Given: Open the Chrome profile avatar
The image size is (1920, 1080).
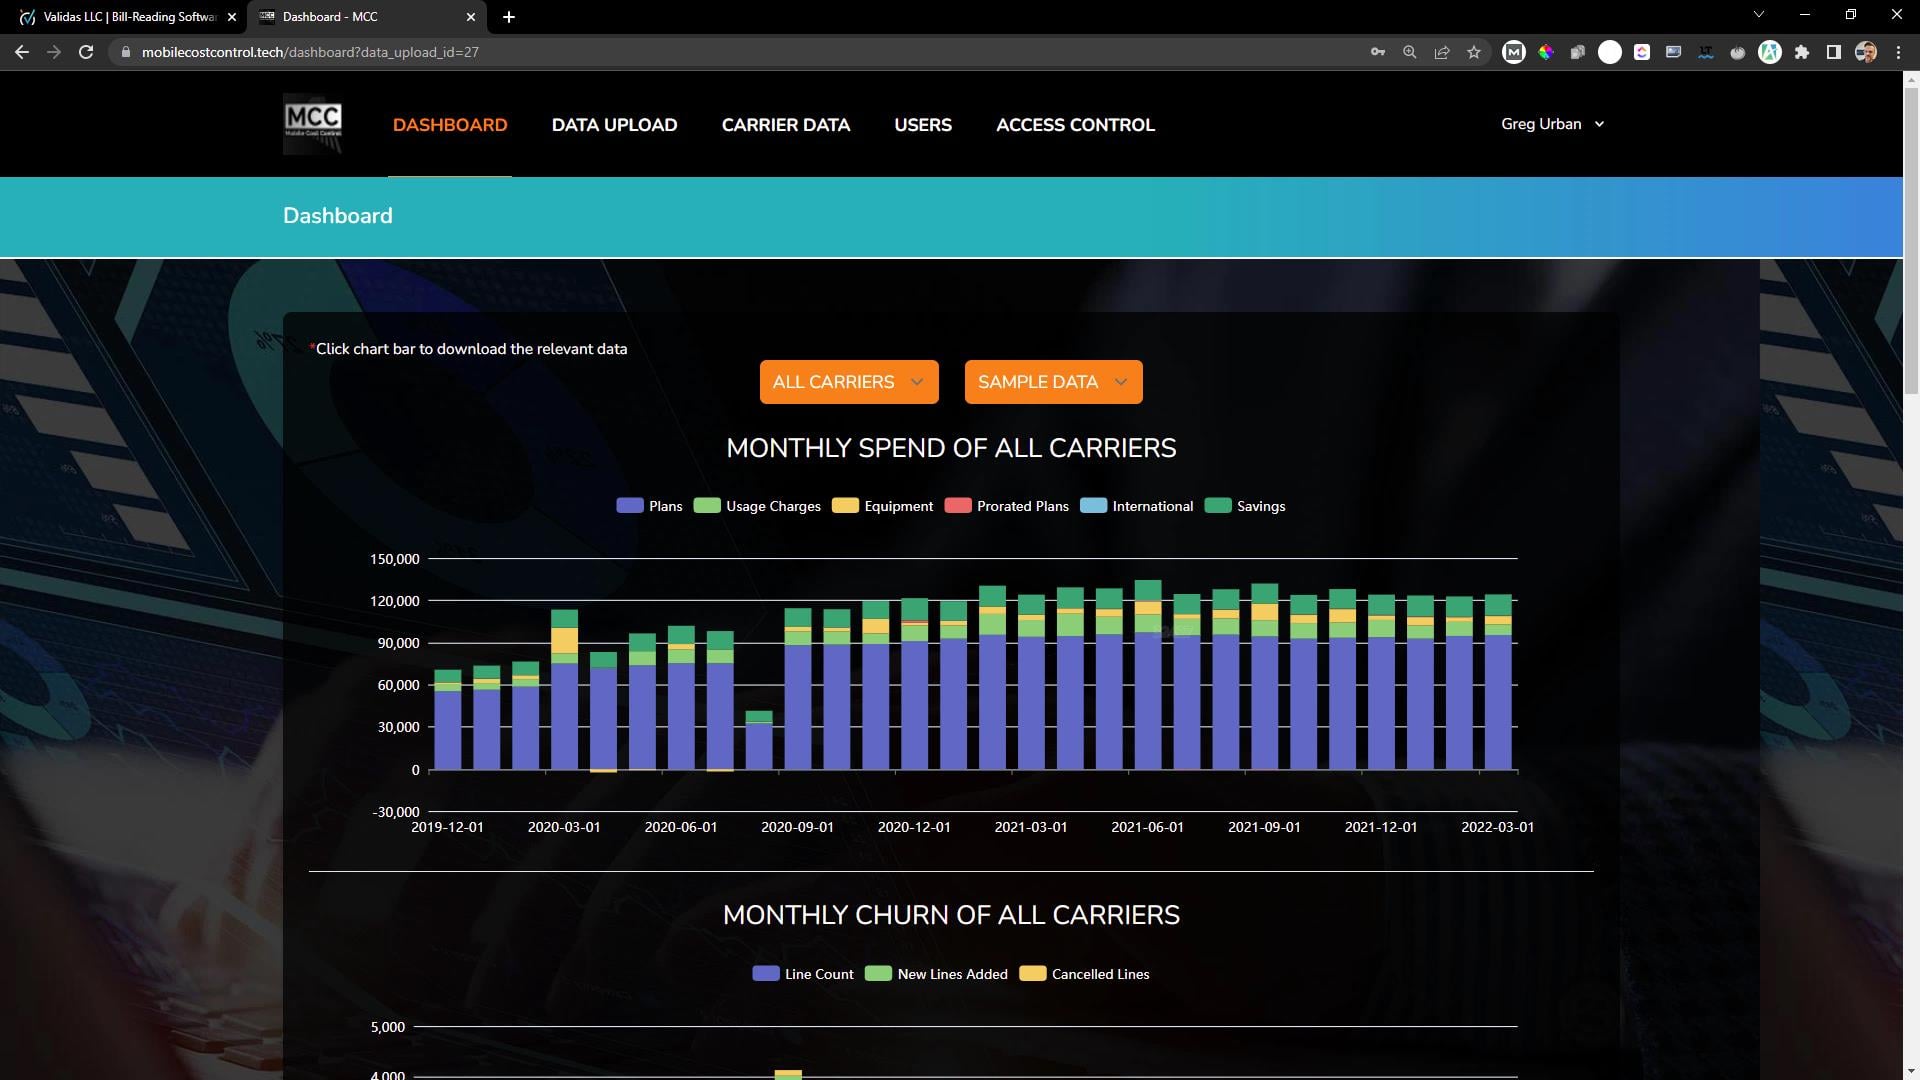Looking at the screenshot, I should pyautogui.click(x=1865, y=52).
